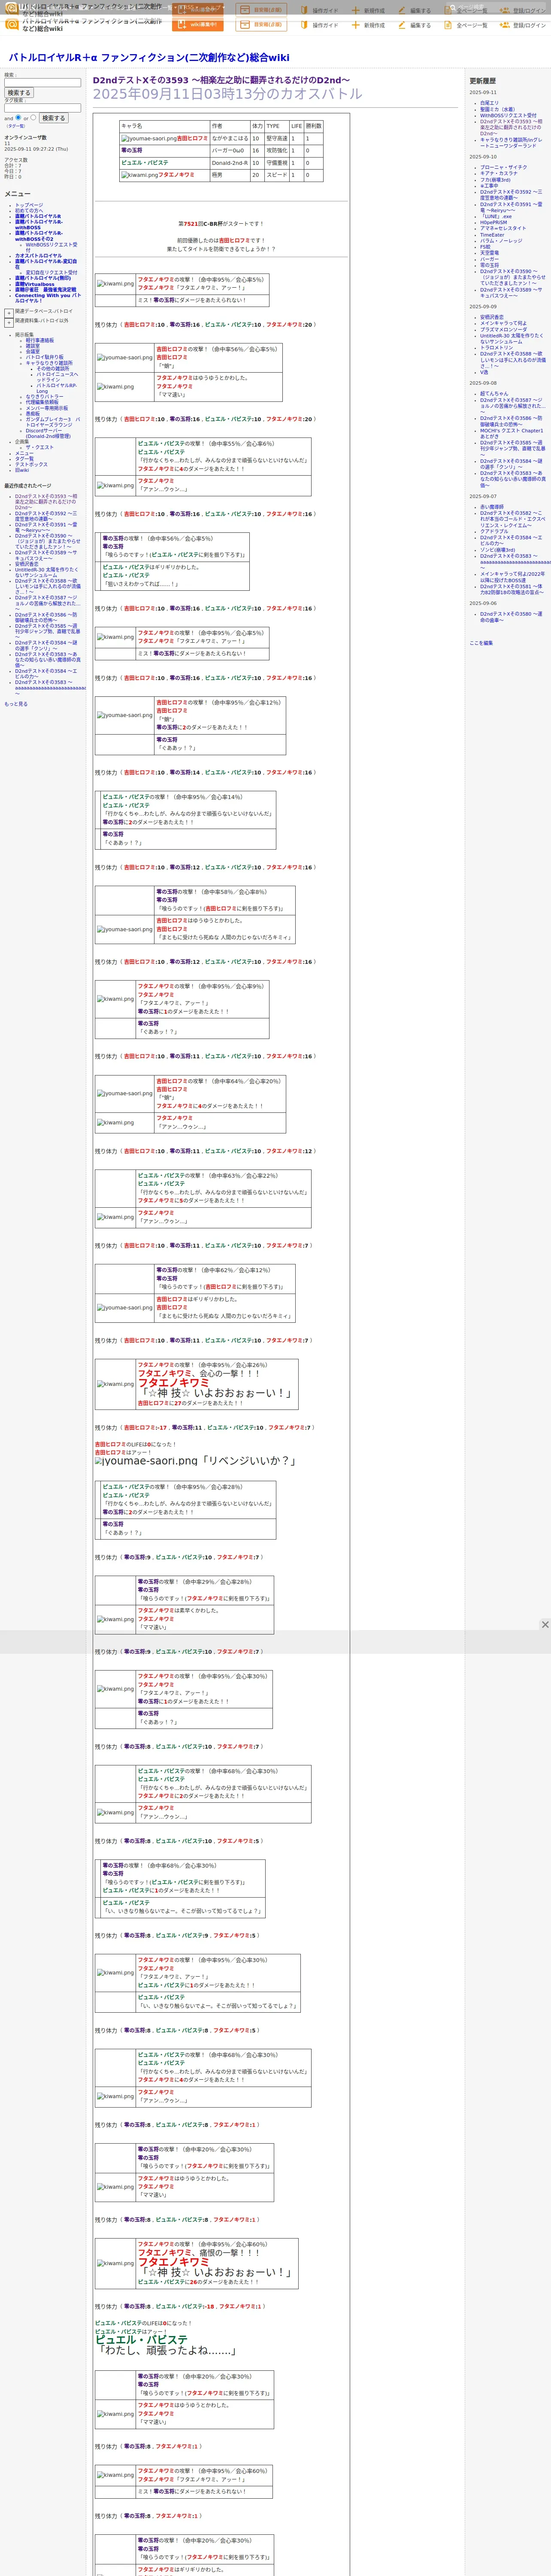551x2576 pixels.
Task: Open バトロイ駄弁り板 link
Action: coord(44,357)
